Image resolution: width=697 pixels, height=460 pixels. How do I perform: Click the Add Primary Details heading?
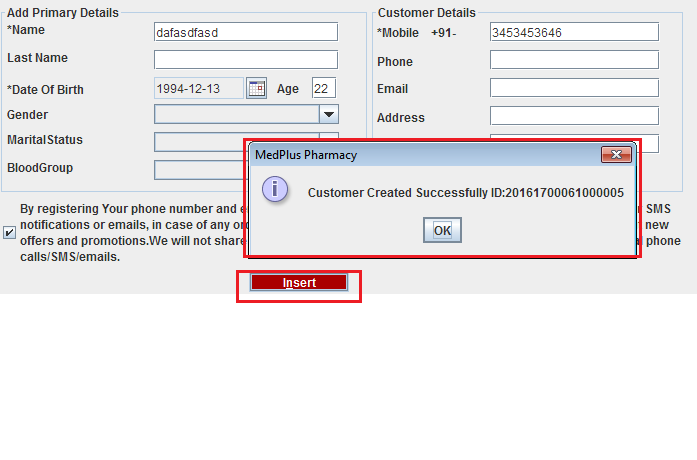pyautogui.click(x=63, y=12)
